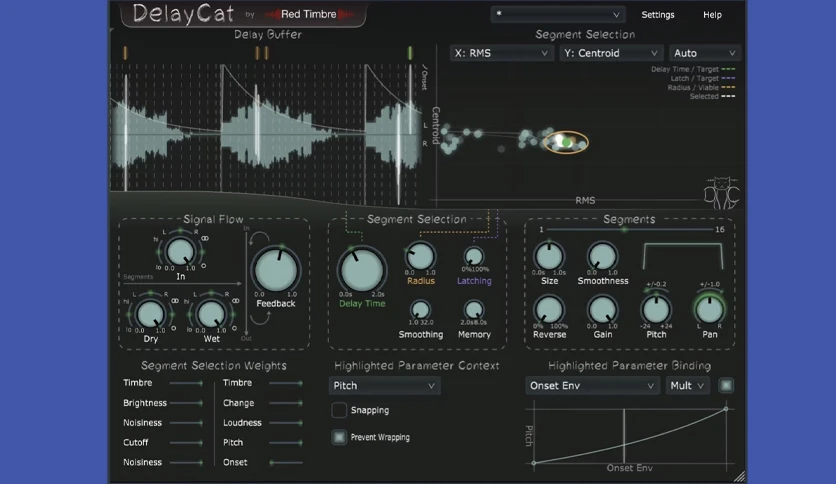Image resolution: width=836 pixels, height=484 pixels.
Task: Select the single-circle mono icon beside the Dry knob
Action: point(173,329)
